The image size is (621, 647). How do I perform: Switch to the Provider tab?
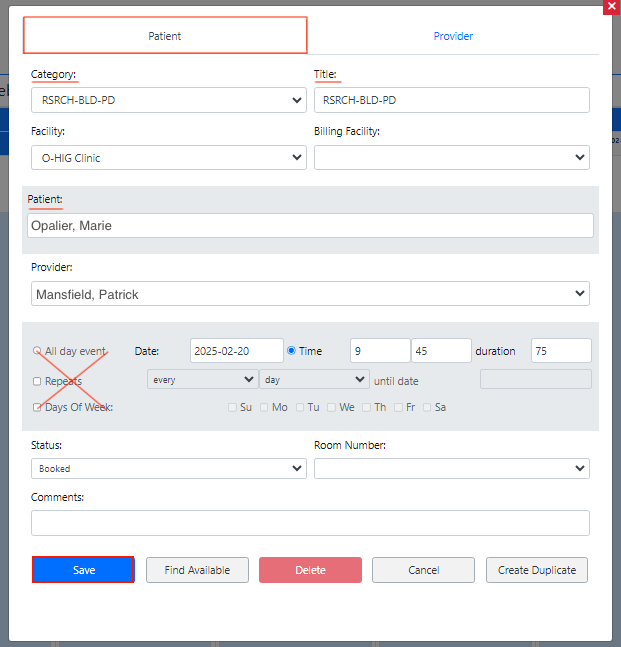point(453,36)
